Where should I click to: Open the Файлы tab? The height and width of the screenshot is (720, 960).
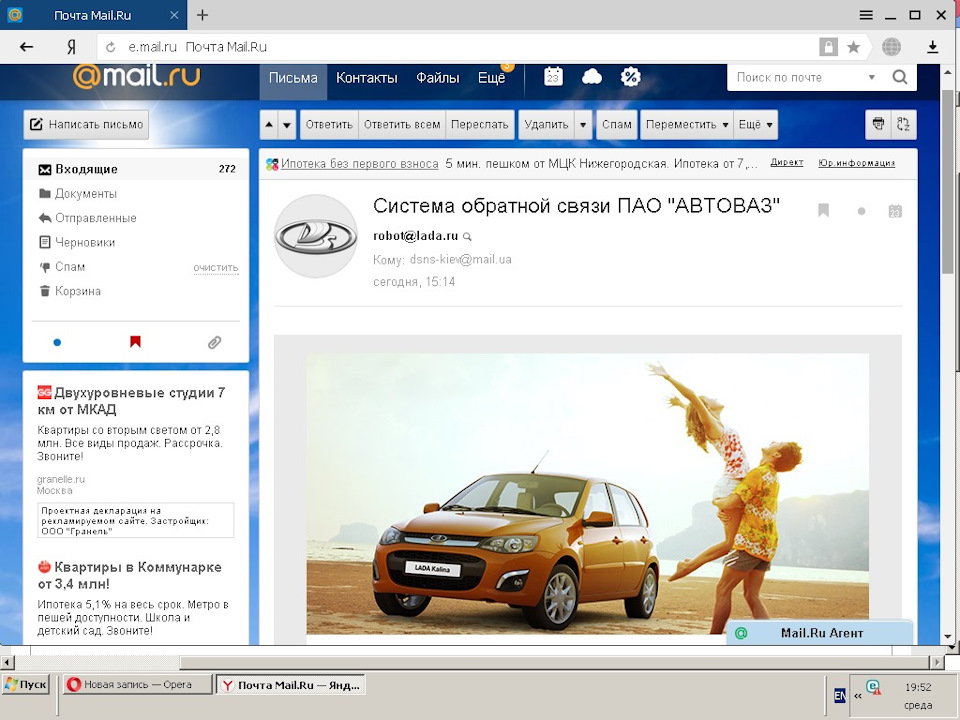(437, 78)
